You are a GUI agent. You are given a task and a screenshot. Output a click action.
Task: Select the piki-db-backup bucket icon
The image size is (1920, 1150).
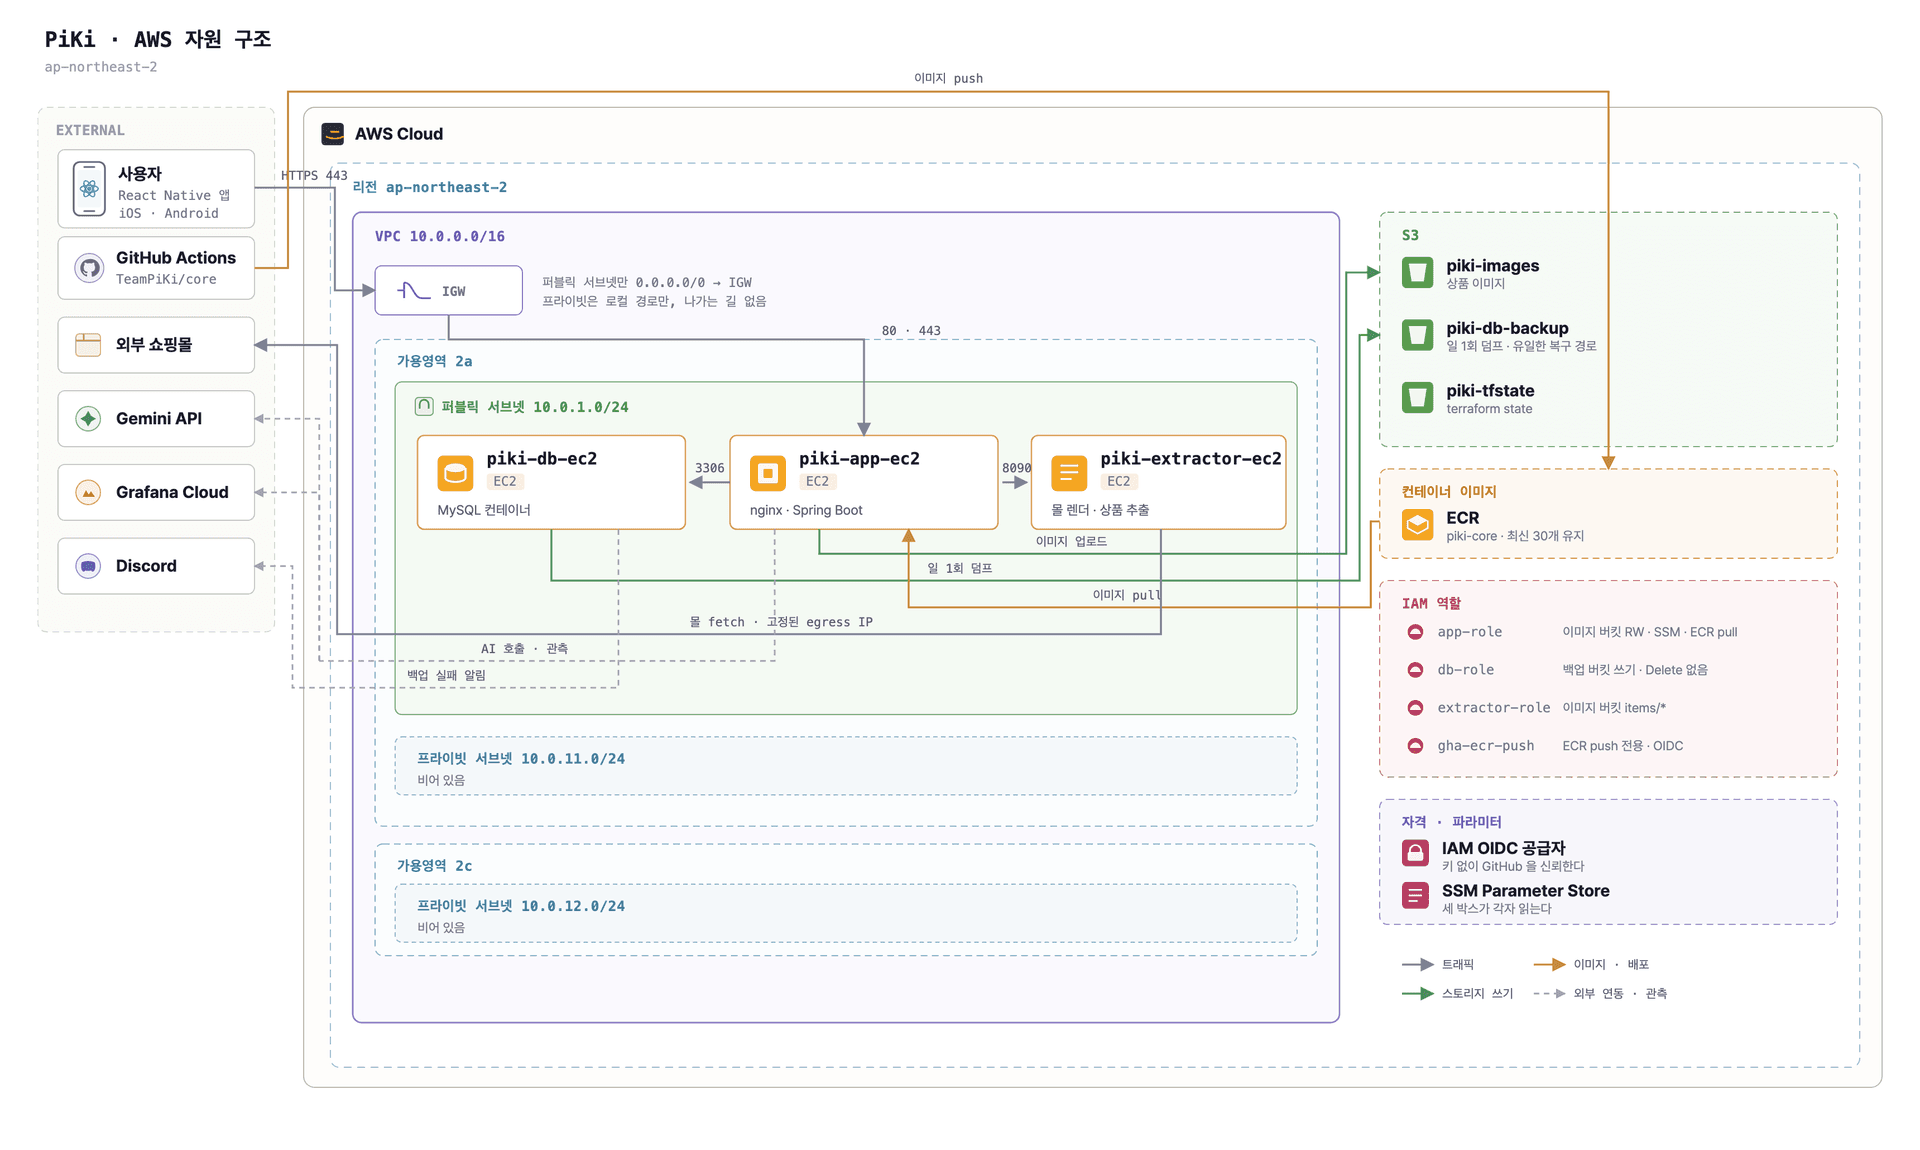click(1417, 335)
